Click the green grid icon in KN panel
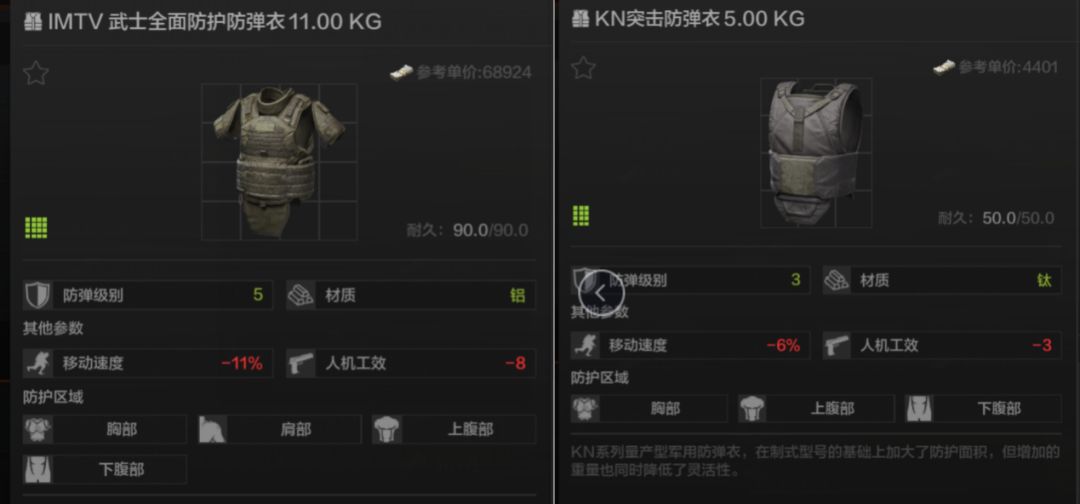The width and height of the screenshot is (1080, 504). tap(581, 216)
